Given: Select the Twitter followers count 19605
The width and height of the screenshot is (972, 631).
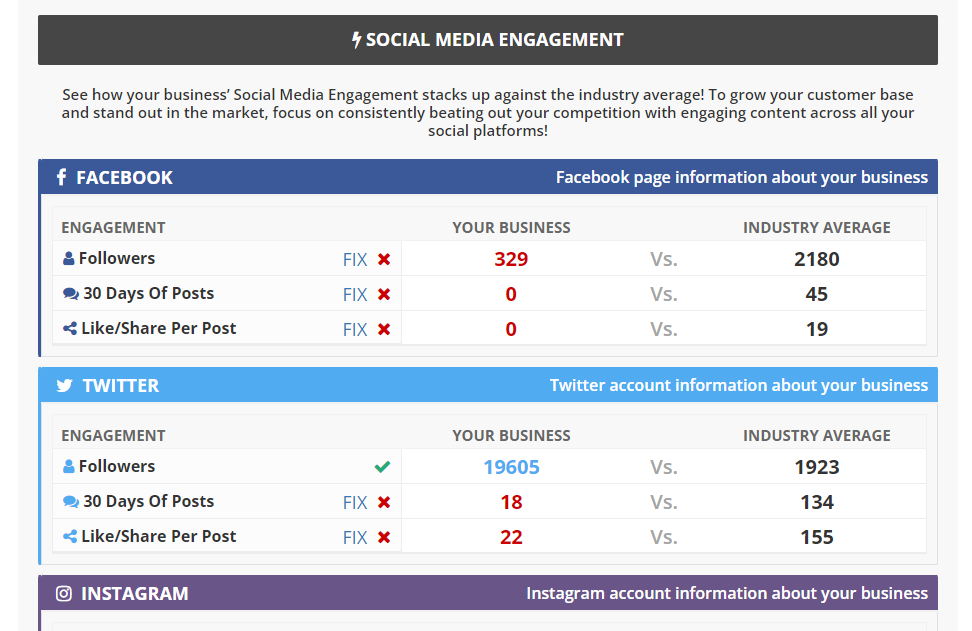Looking at the screenshot, I should tap(511, 467).
